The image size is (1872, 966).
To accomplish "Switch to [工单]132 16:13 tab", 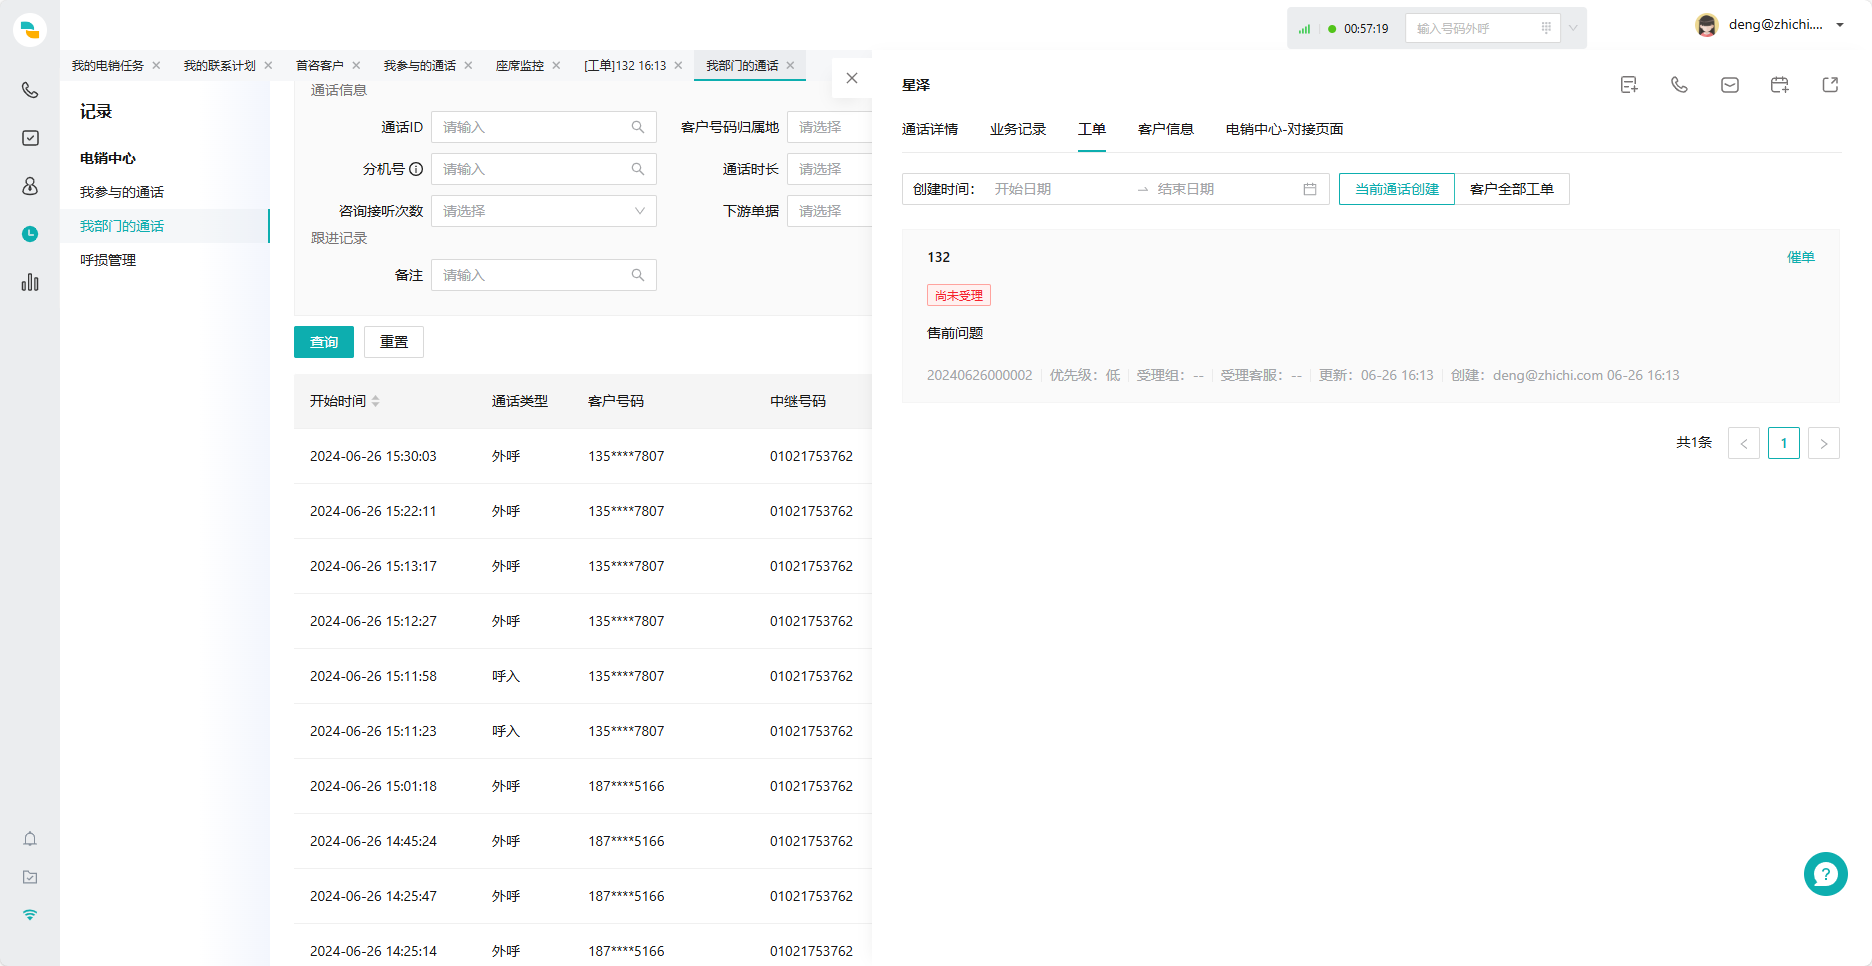I will coord(625,65).
